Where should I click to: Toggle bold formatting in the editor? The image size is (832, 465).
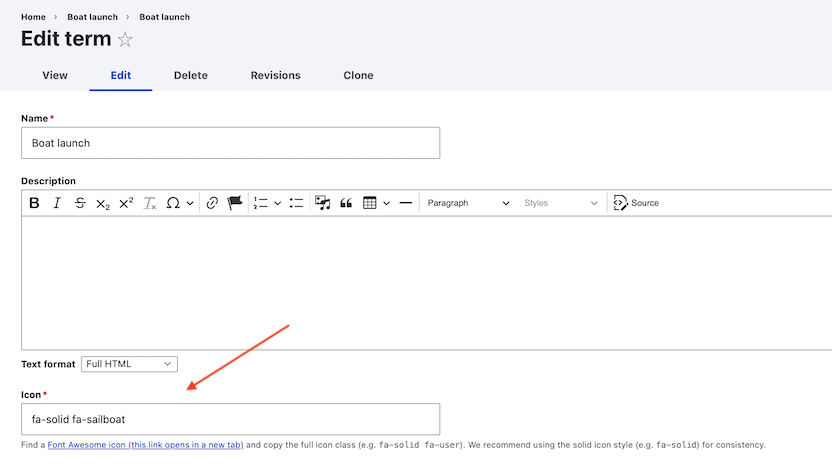coord(34,203)
